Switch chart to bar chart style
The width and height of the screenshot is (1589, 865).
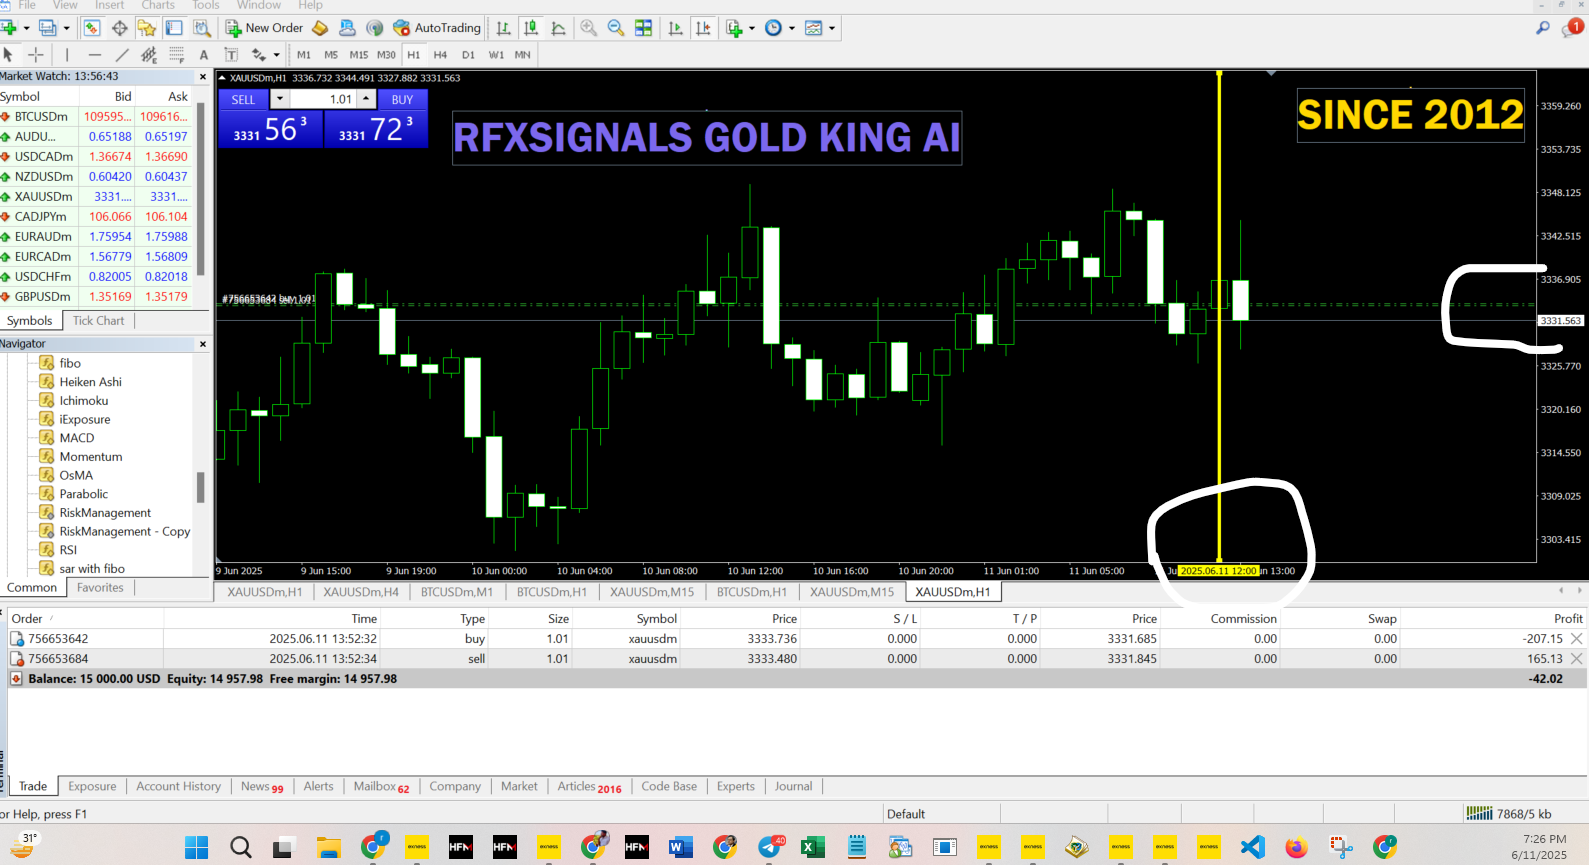(x=503, y=28)
